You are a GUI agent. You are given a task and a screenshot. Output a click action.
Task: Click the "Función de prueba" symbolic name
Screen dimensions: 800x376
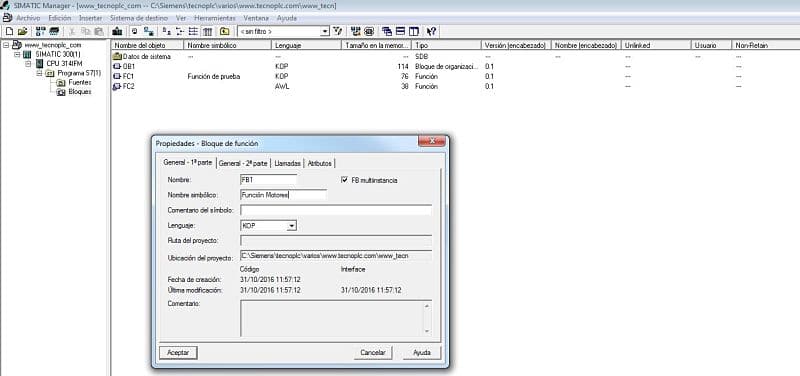coord(214,77)
